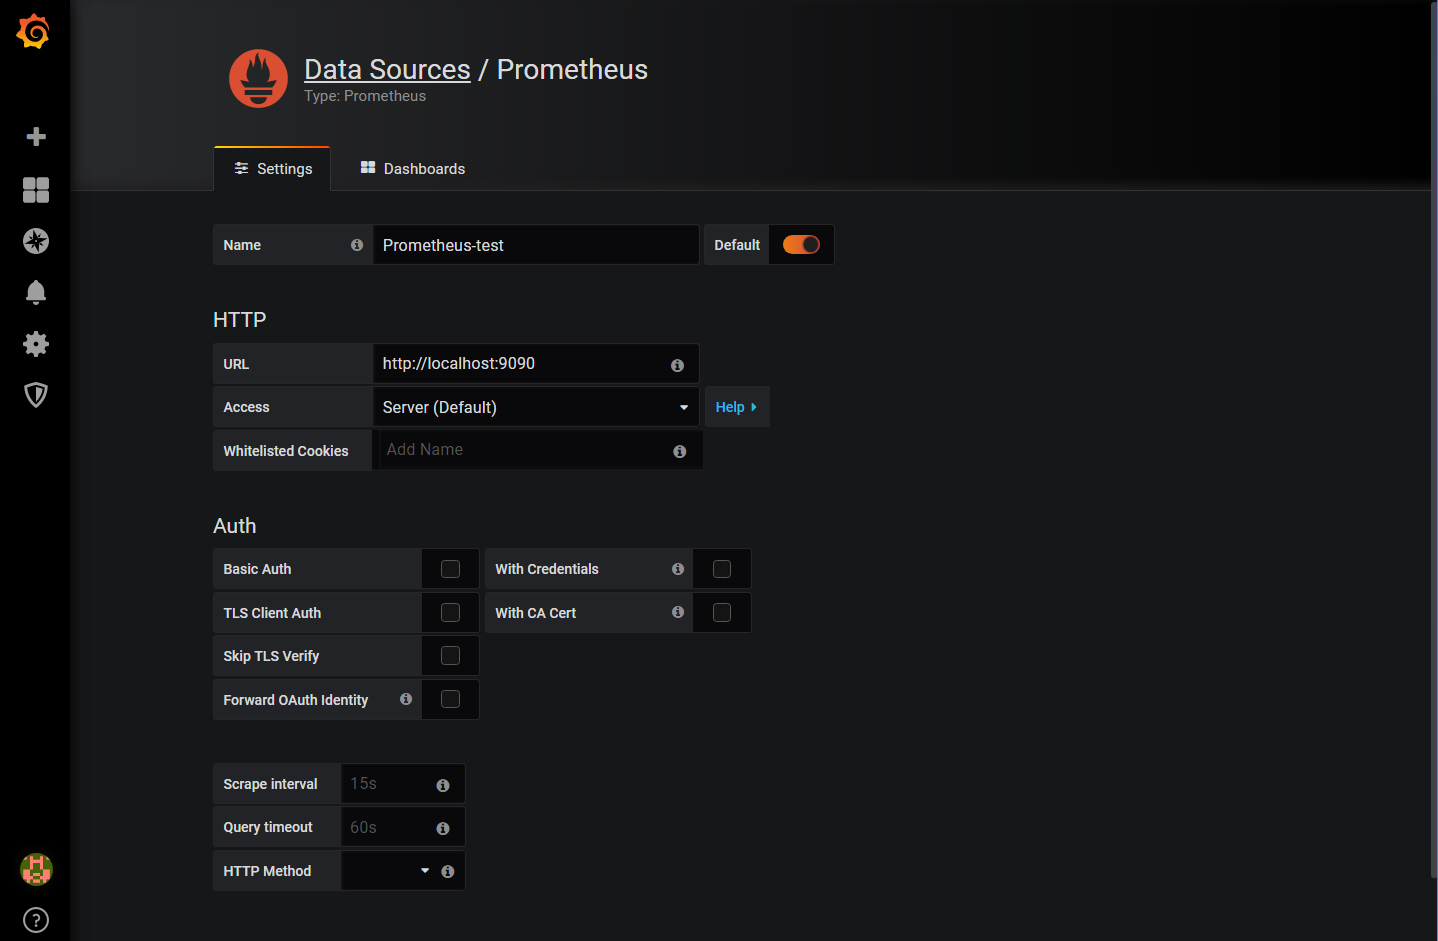Click the 'TLS Client Auth' label
Screen dimensions: 1438x941
tap(272, 613)
